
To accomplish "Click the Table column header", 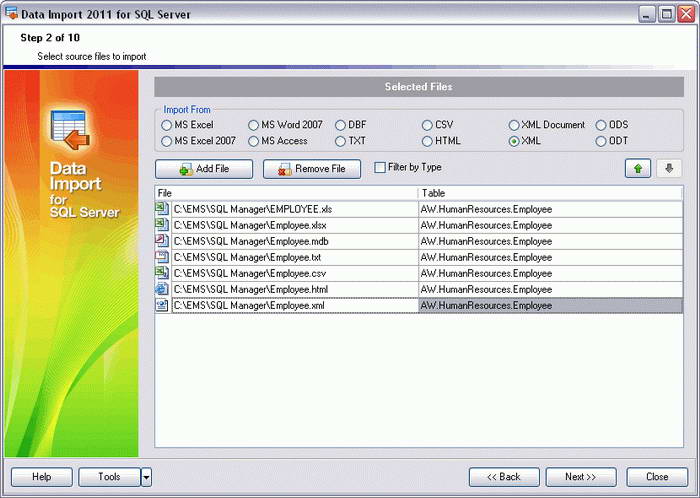I will (x=550, y=193).
